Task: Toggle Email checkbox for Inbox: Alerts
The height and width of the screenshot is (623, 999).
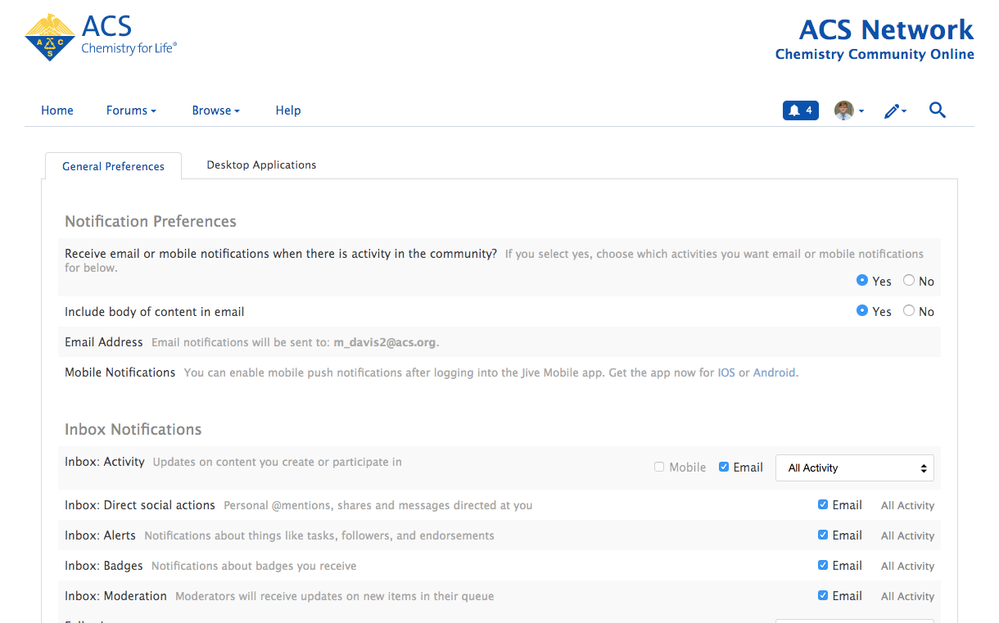Action: click(823, 535)
